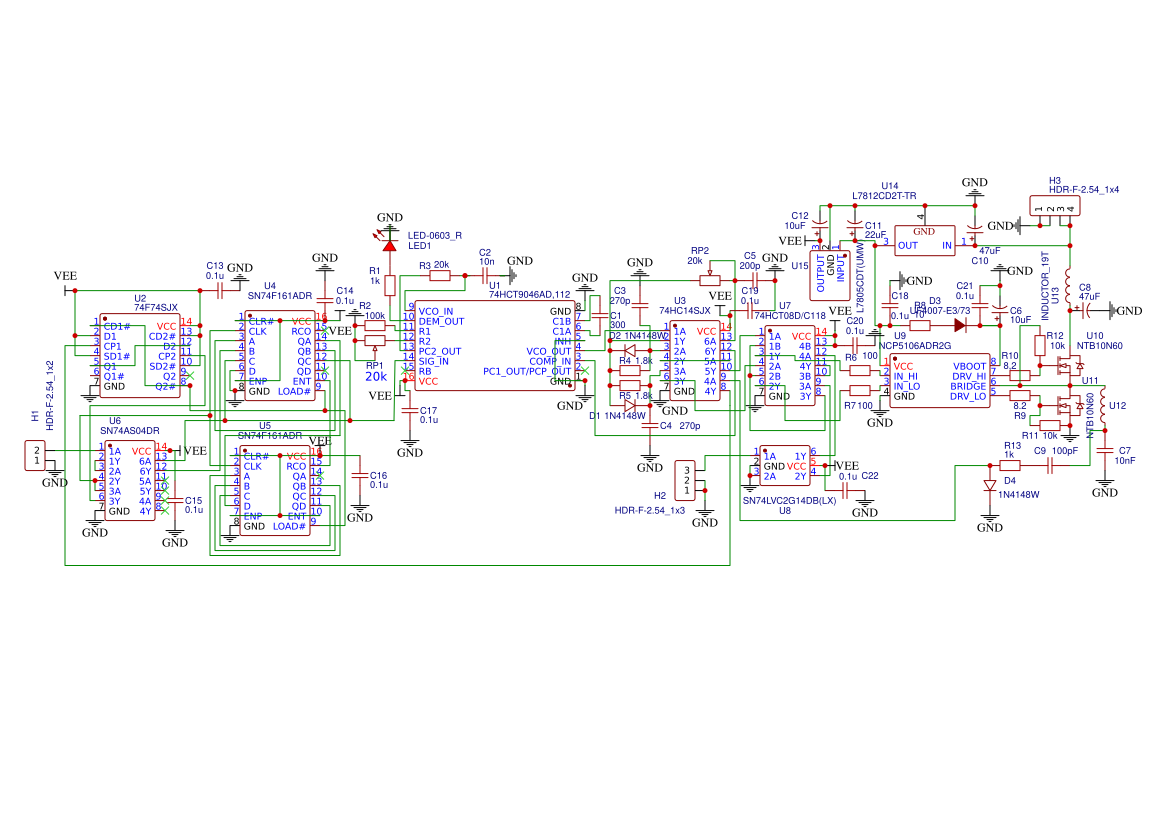Click the R1 1k resistor symbol
Screen dimensions: 1169x827
click(389, 286)
